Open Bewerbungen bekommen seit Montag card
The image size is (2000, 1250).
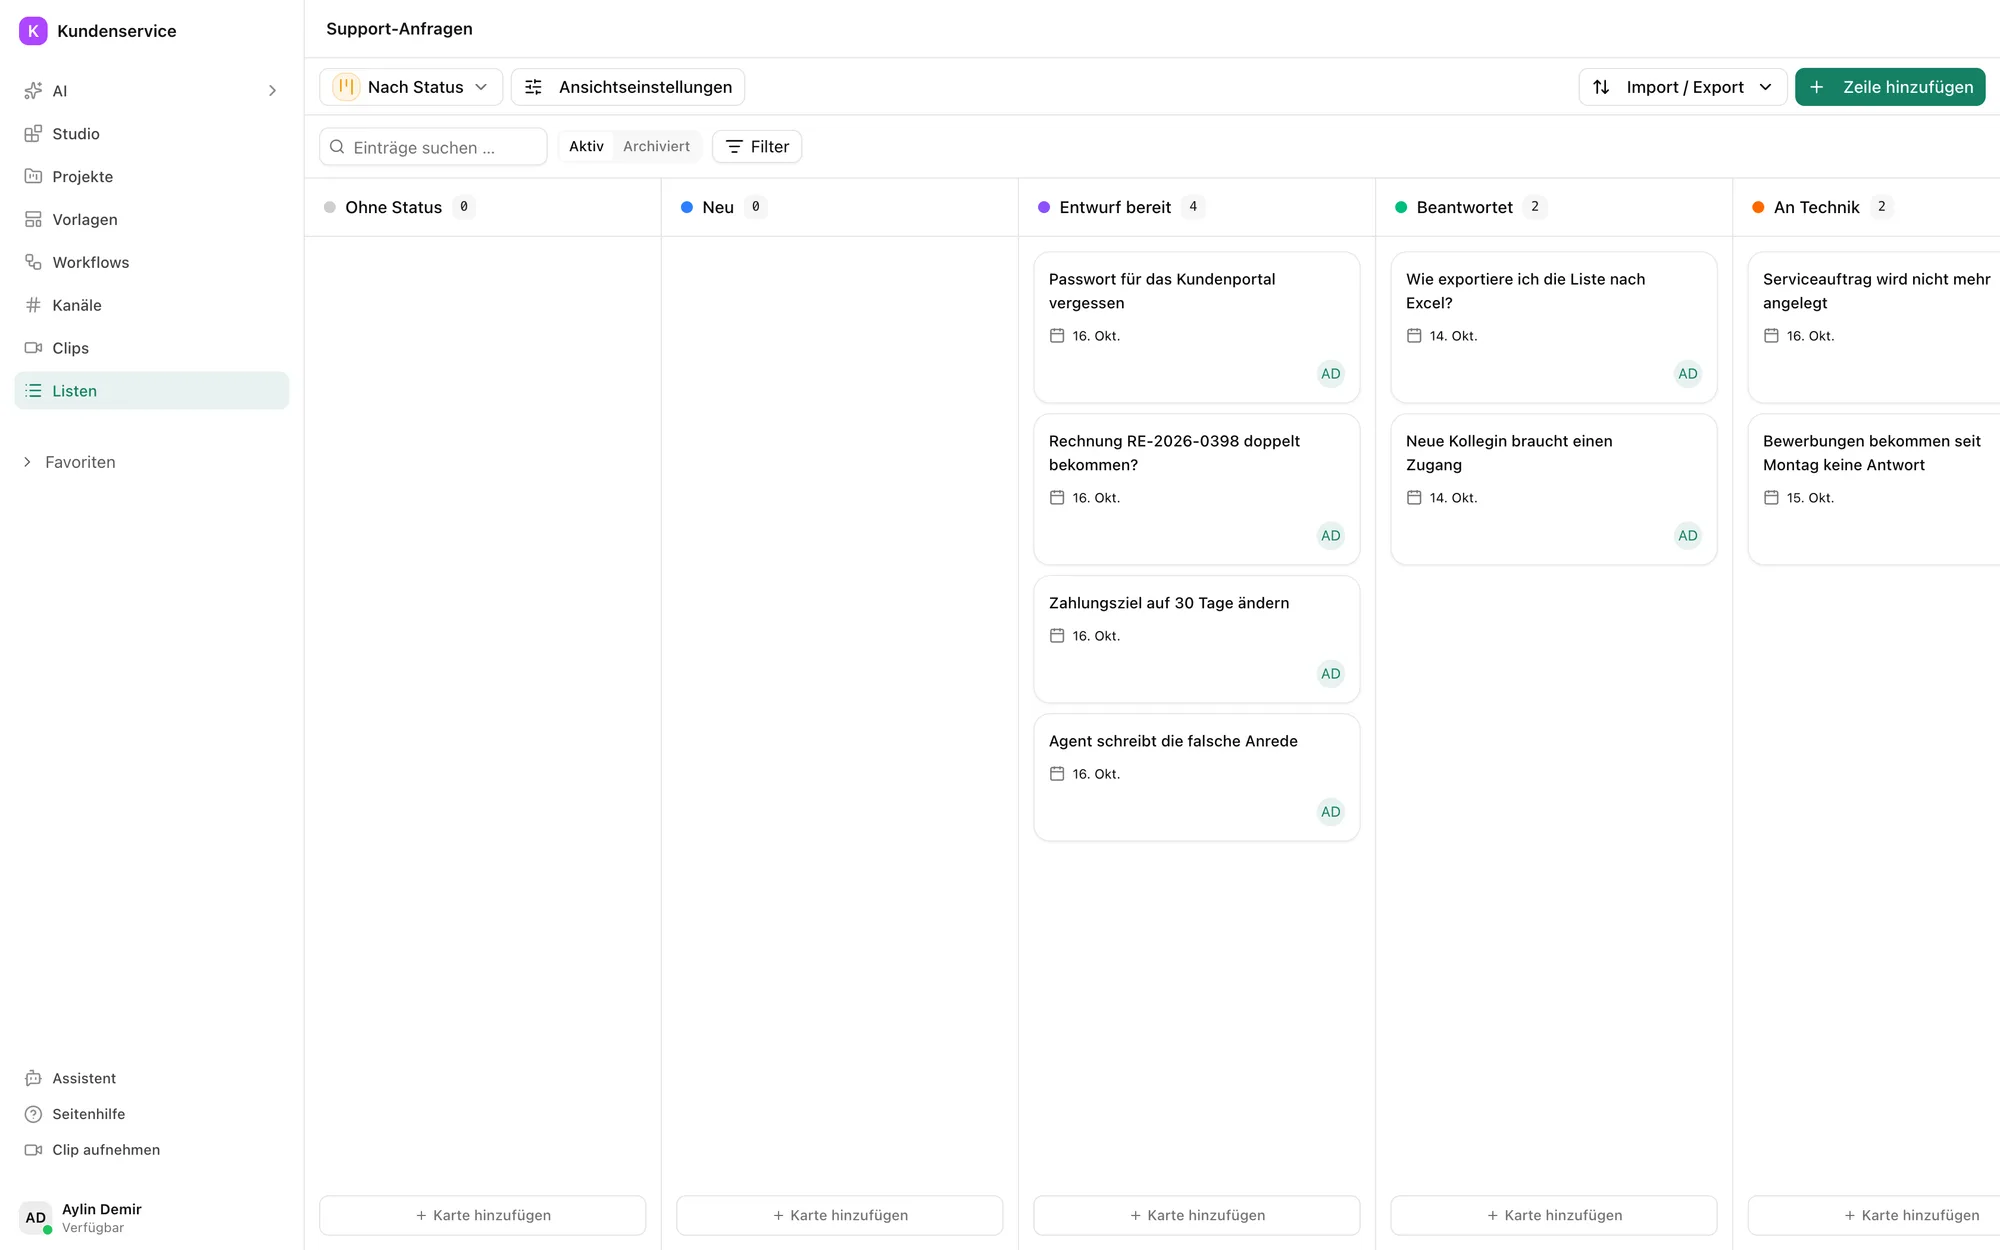(x=1874, y=490)
